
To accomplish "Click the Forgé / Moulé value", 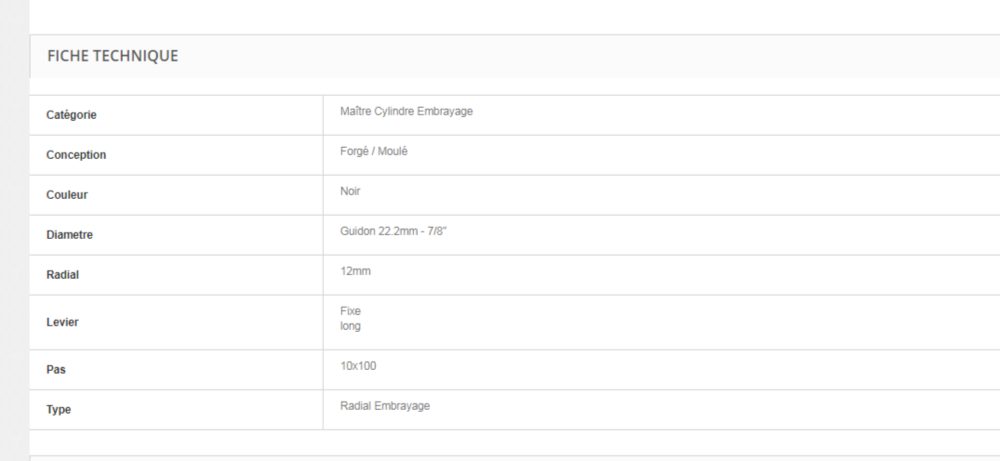I will coord(374,151).
